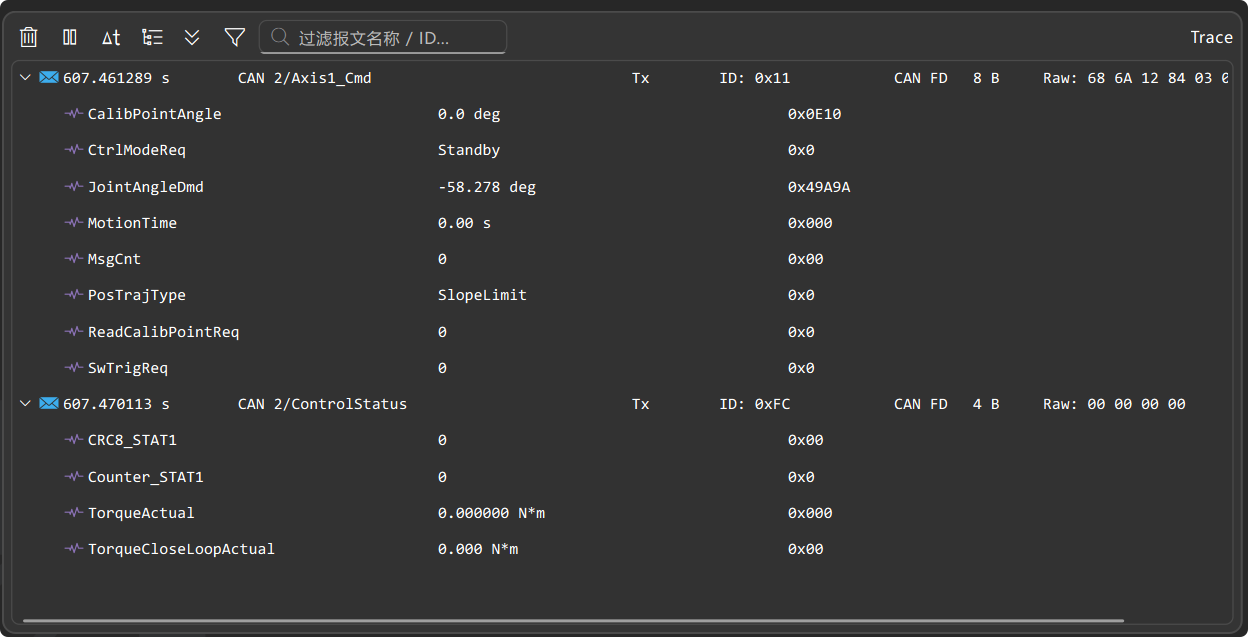Click signal waveform icon beside CRC8_STAT1
Viewport: 1248px width, 637px height.
pos(73,440)
